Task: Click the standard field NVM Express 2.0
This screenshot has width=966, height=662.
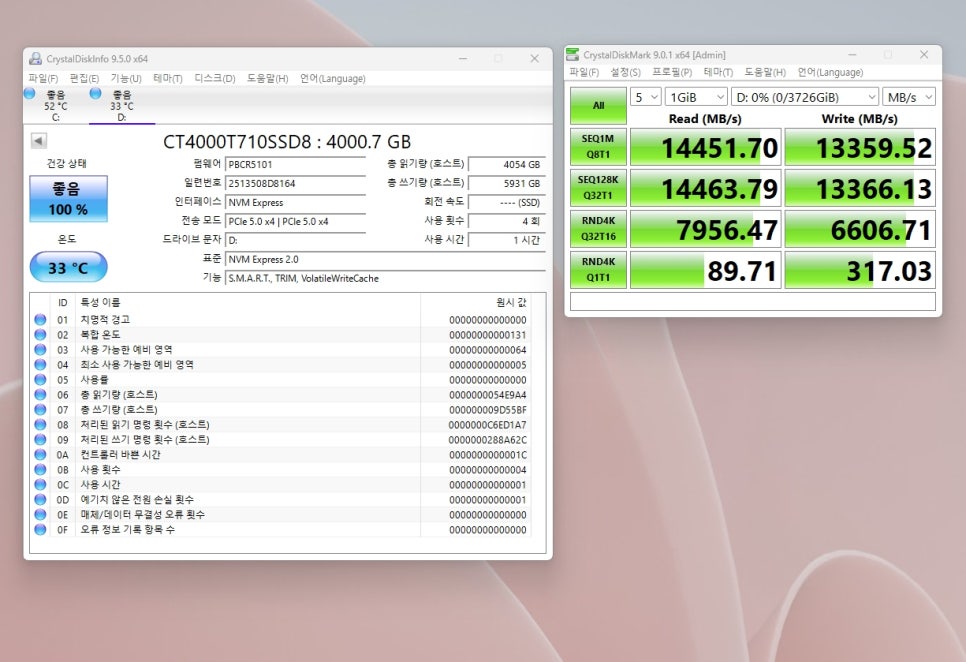Action: (386, 259)
